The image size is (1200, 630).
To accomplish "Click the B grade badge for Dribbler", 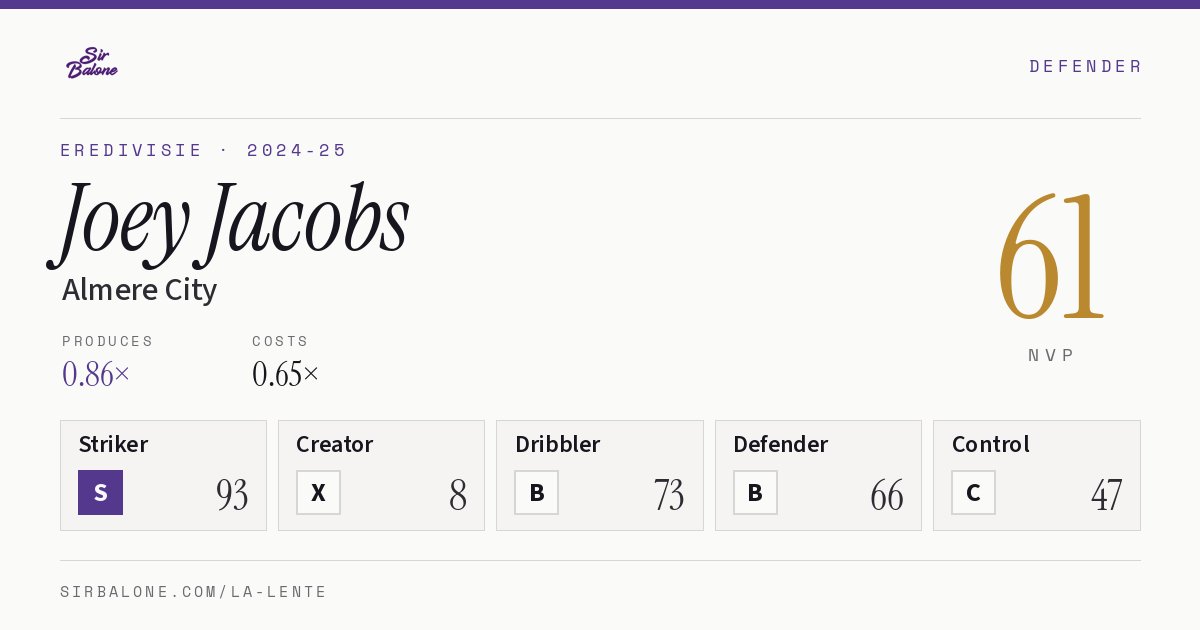I will point(536,492).
